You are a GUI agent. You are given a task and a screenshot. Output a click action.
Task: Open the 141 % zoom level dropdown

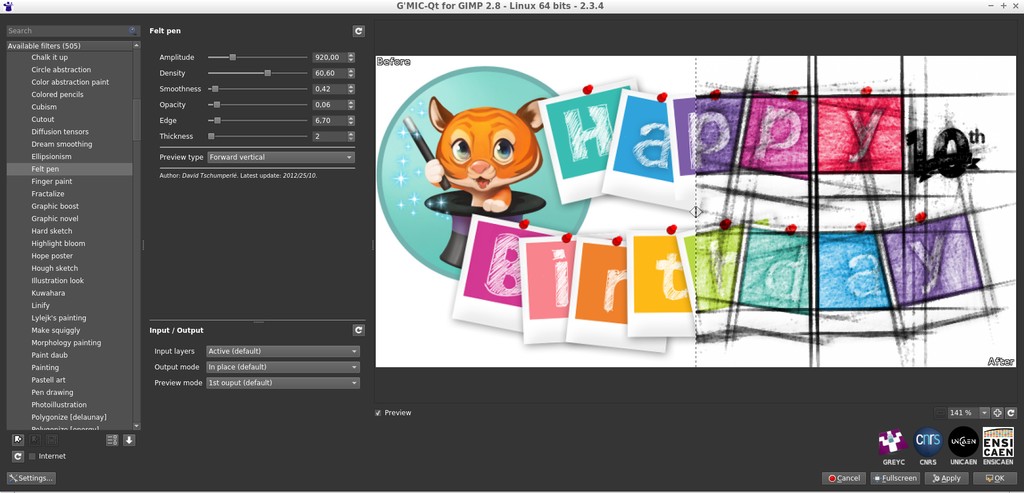pos(968,413)
